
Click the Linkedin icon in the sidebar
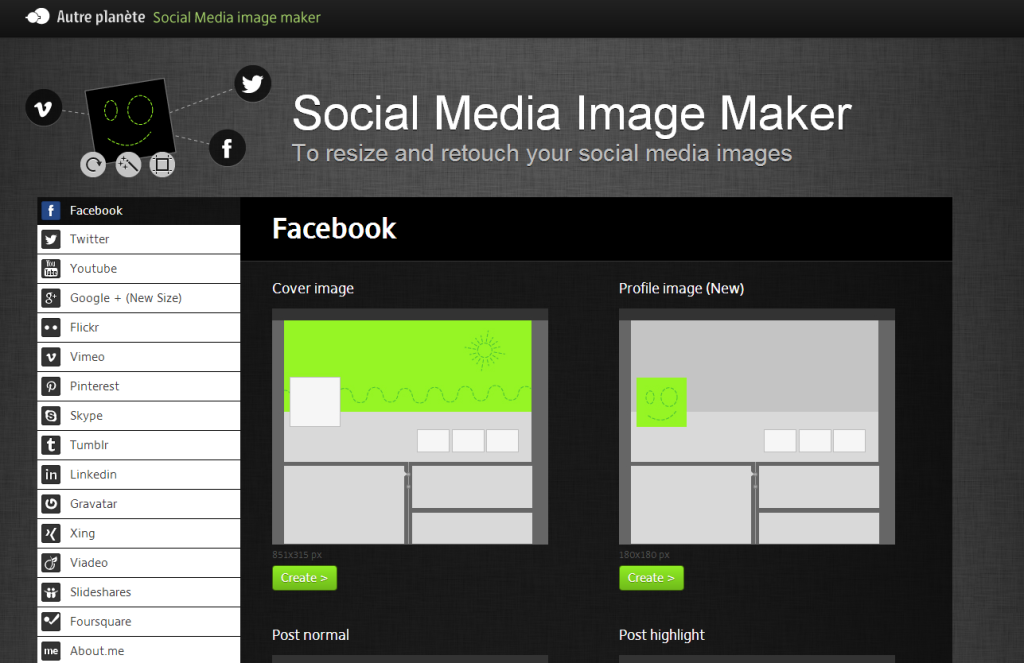[x=51, y=474]
